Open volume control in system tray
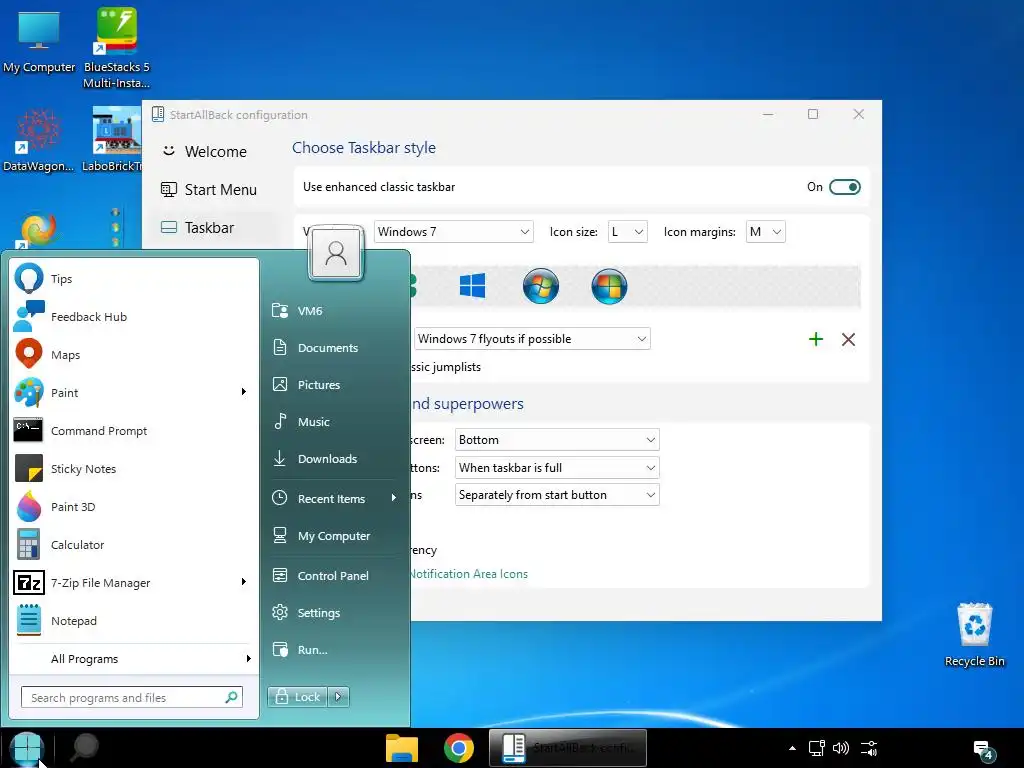Viewport: 1024px width, 768px height. tap(841, 748)
